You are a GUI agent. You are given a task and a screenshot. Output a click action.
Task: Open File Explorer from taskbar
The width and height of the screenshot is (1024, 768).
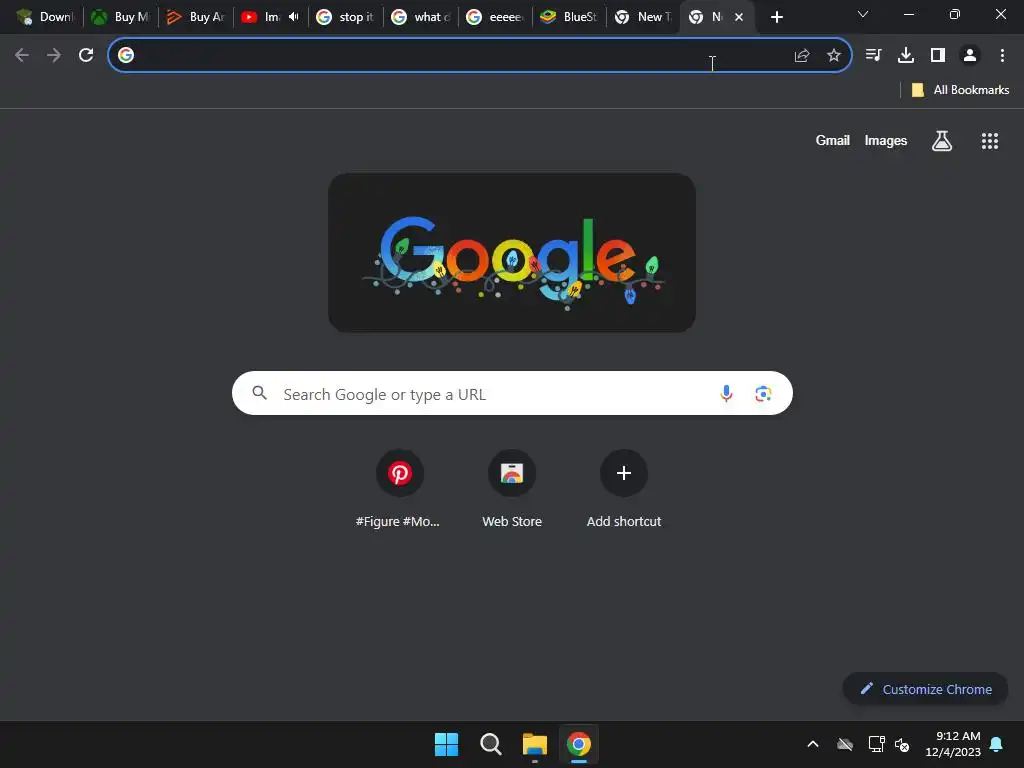(x=535, y=744)
